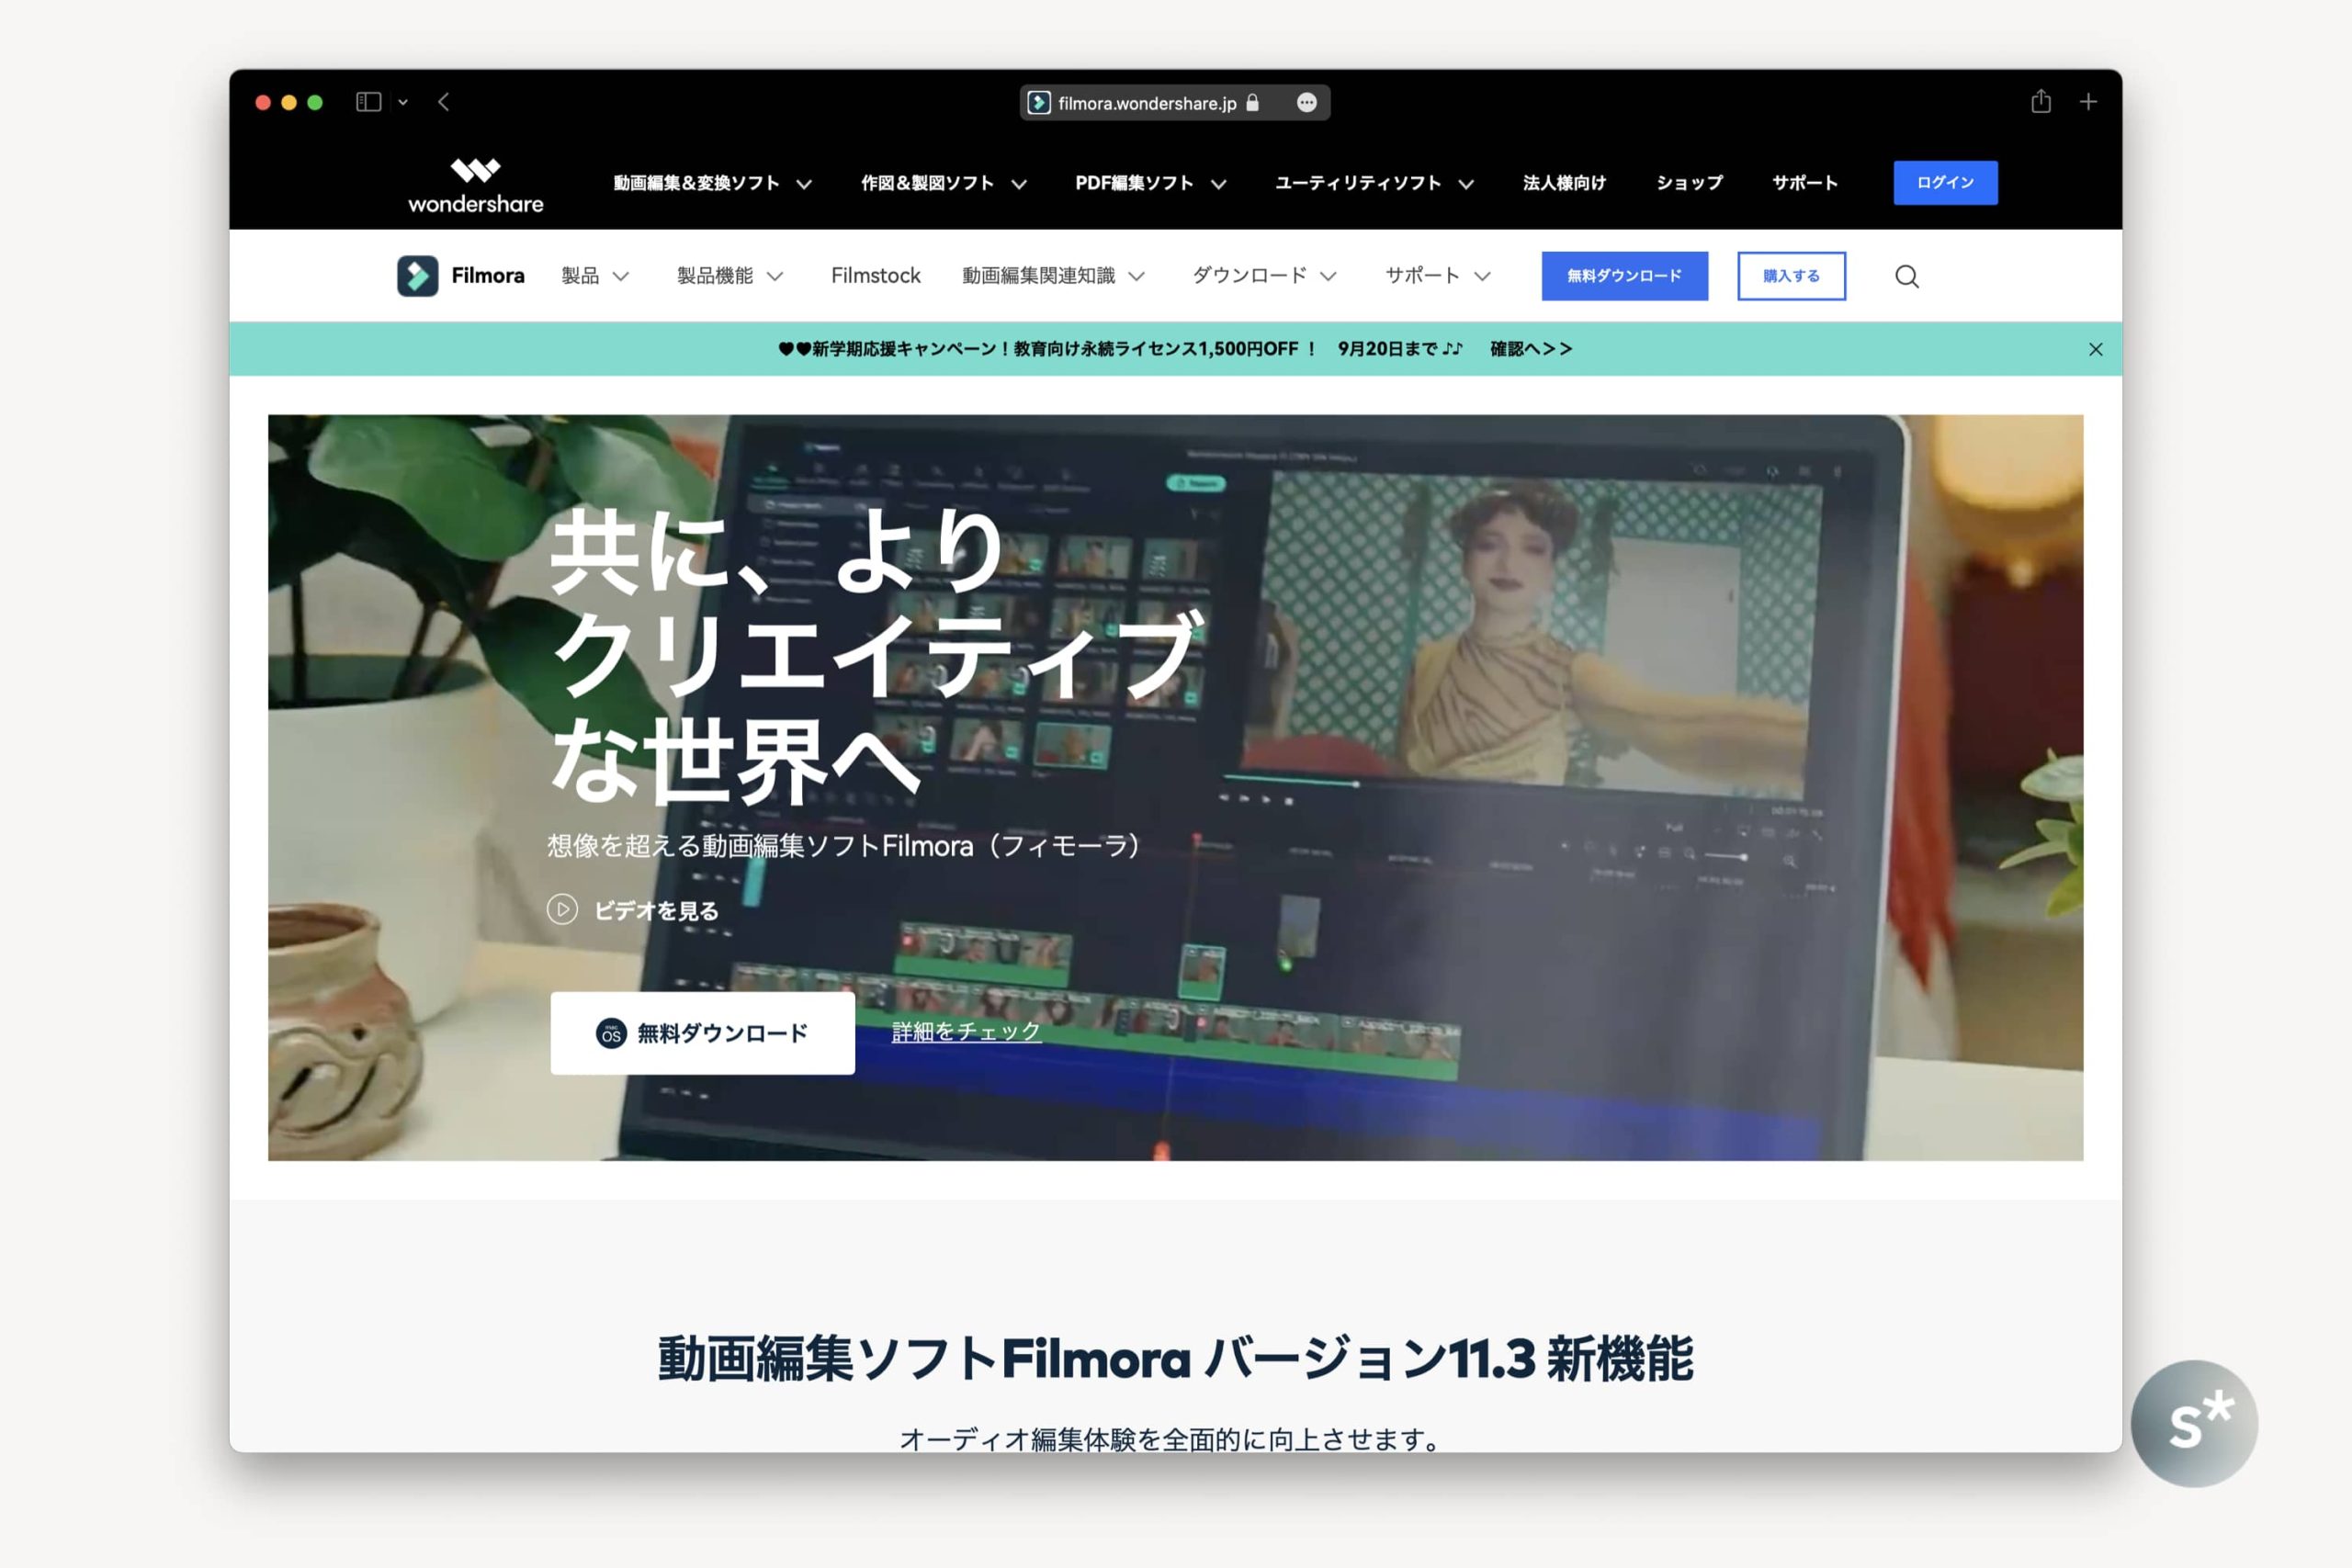Click subtitle 想像を超える動画編集ソフトFilmora
The height and width of the screenshot is (1568, 2352).
pyautogui.click(x=845, y=846)
